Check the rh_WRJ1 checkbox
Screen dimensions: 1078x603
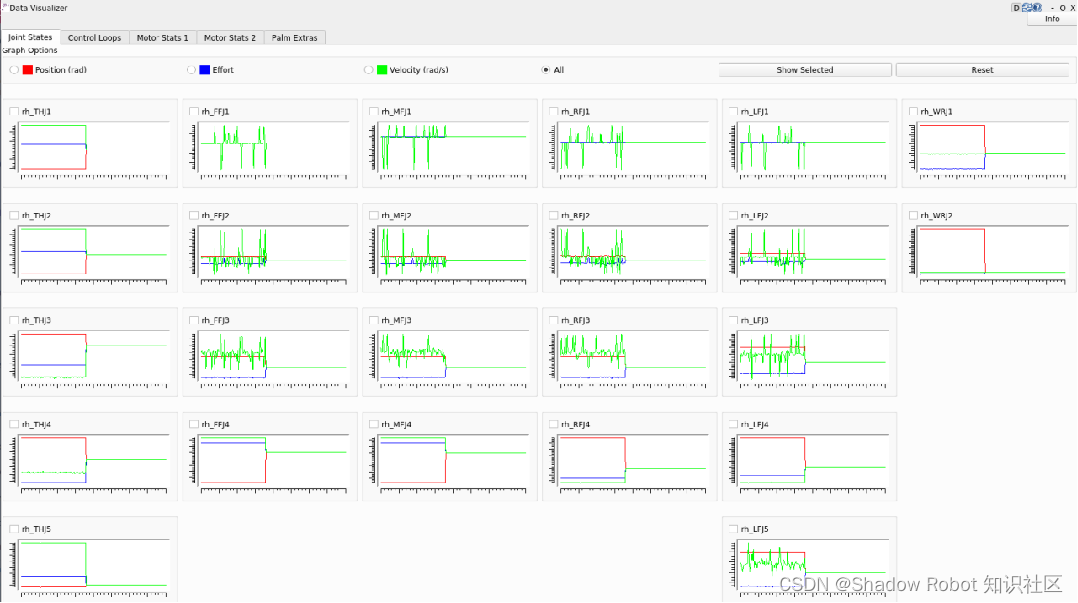point(913,111)
